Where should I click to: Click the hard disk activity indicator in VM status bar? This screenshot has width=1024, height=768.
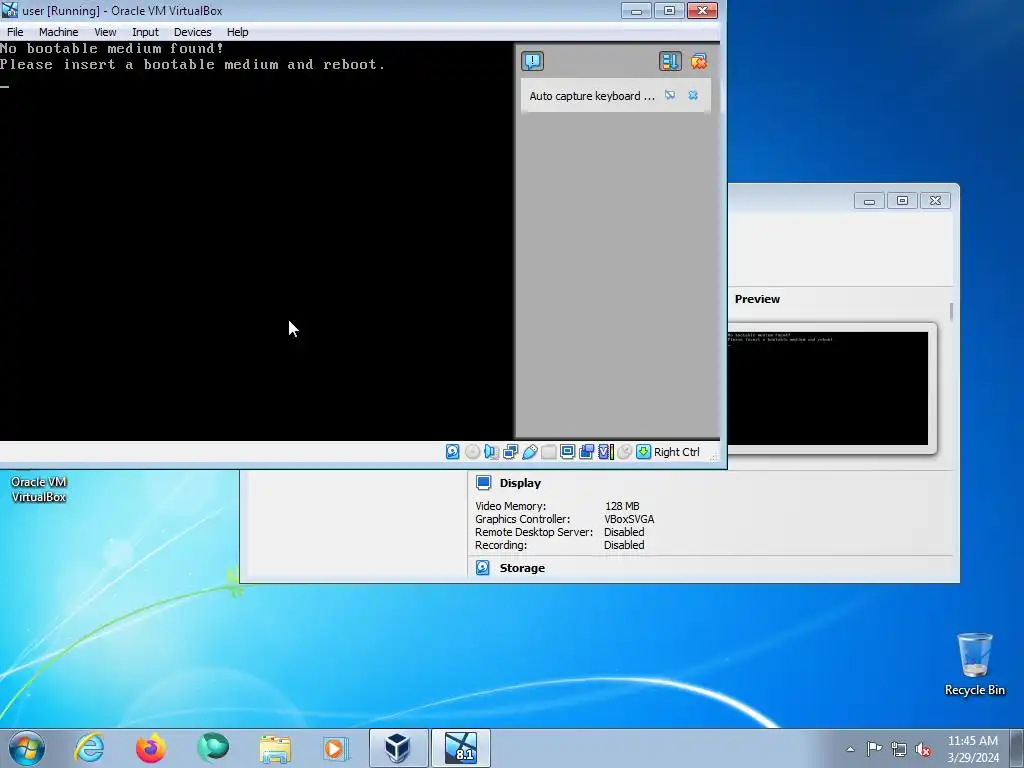click(452, 452)
